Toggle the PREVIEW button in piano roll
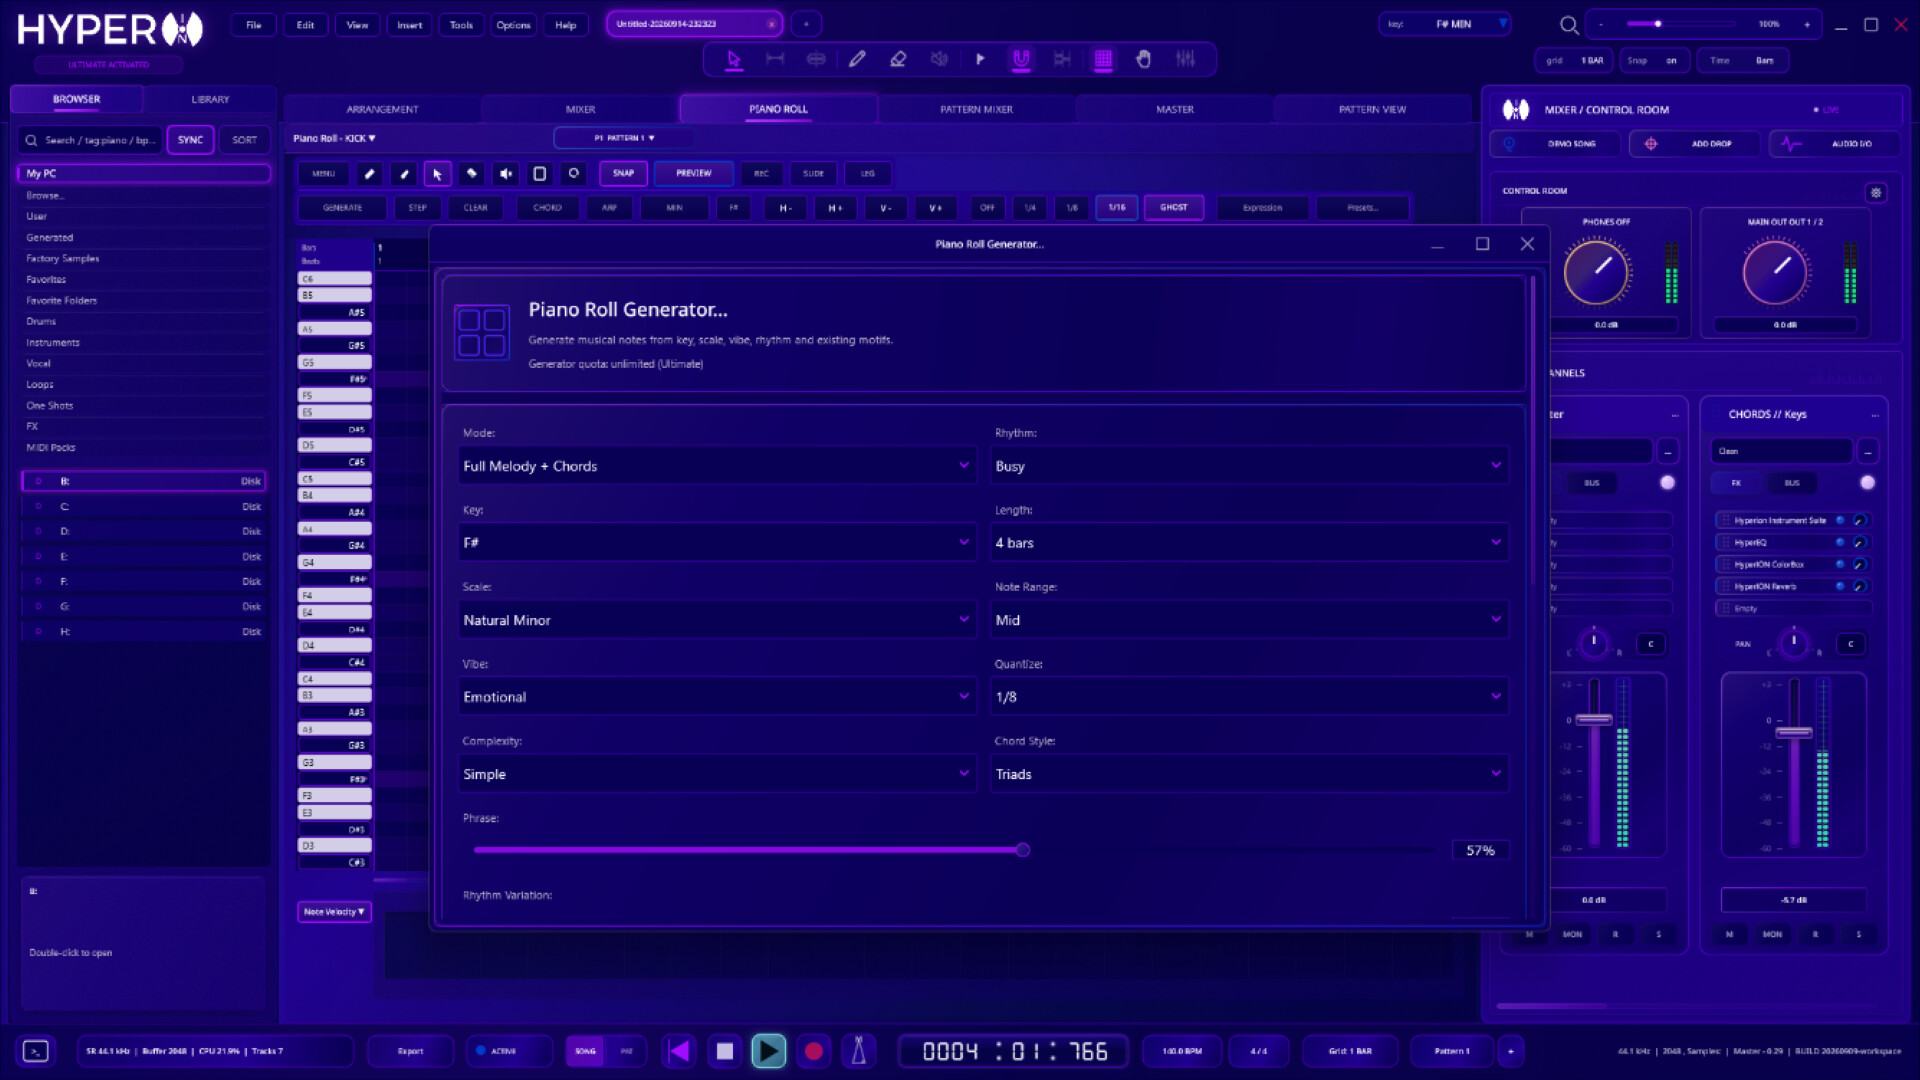This screenshot has height=1080, width=1920. tap(693, 174)
